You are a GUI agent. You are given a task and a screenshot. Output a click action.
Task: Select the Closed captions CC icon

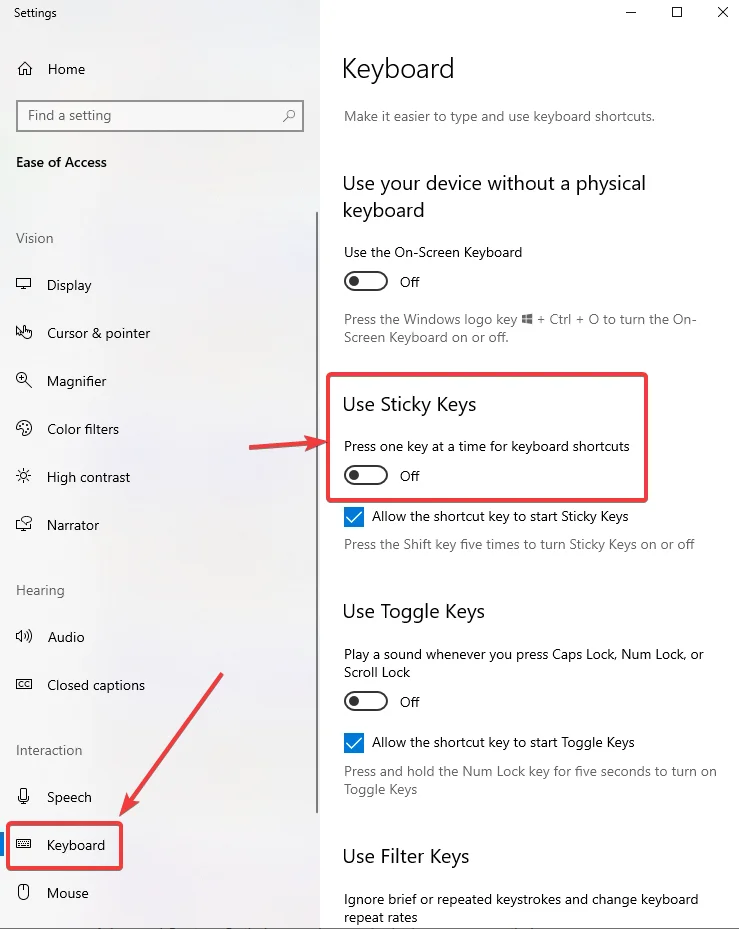click(x=23, y=685)
